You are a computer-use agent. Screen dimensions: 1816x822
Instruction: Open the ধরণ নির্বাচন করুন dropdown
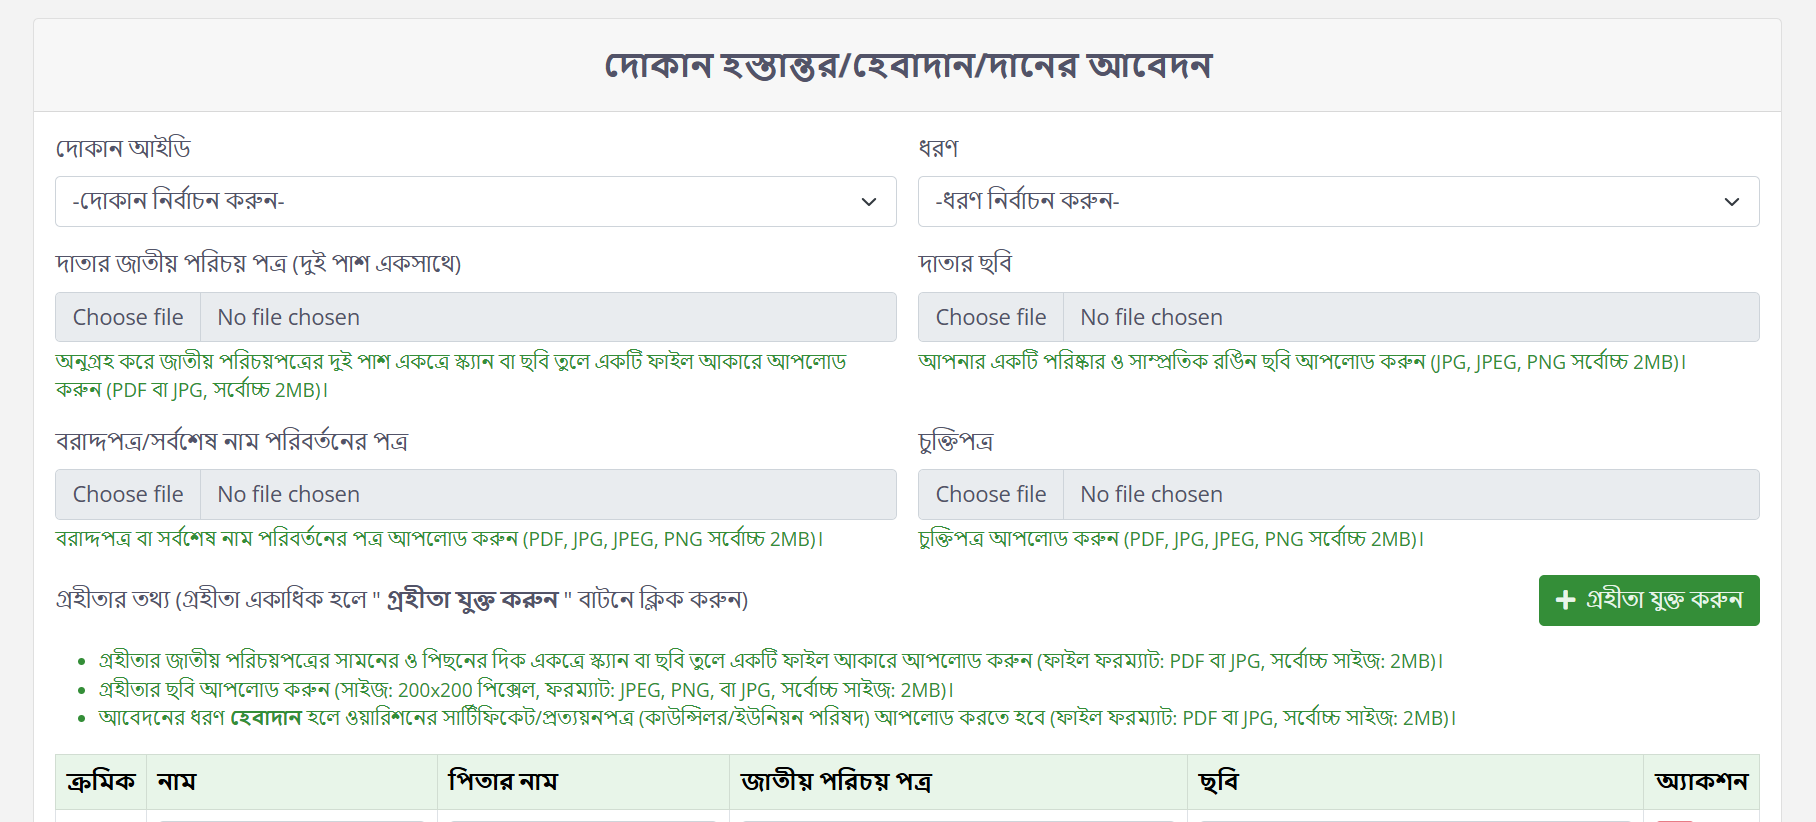pyautogui.click(x=1338, y=202)
